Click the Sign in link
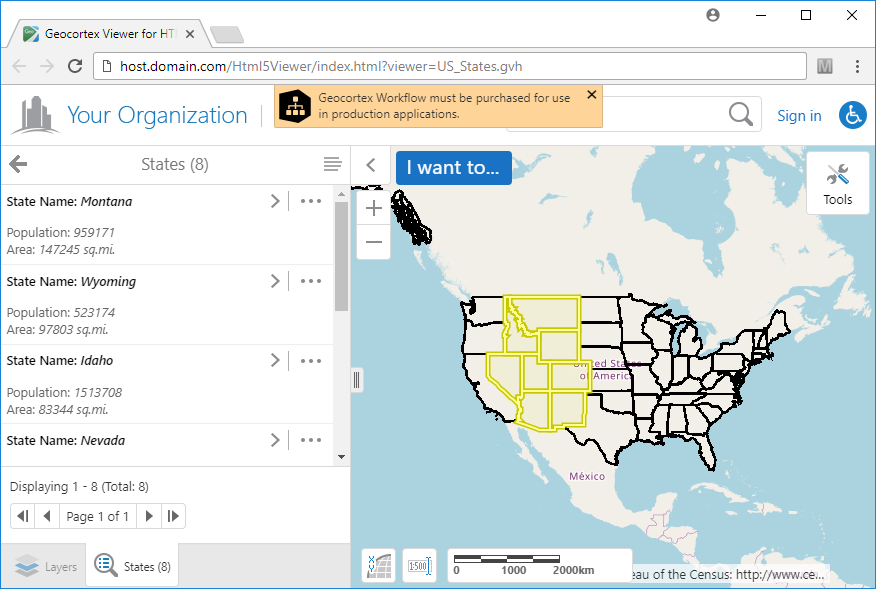The height and width of the screenshot is (589, 876). click(x=799, y=115)
